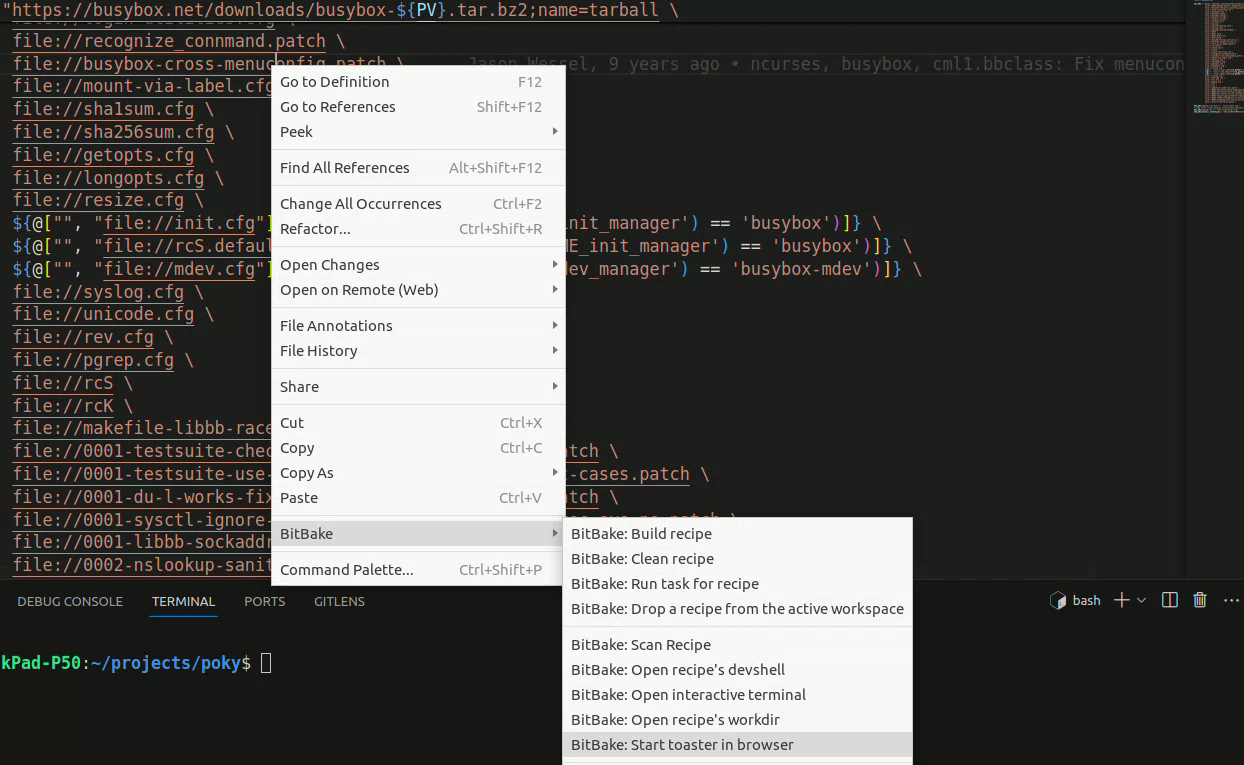Viewport: 1244px width, 765px height.
Task: Expand the Open Changes submenu
Action: 418,265
